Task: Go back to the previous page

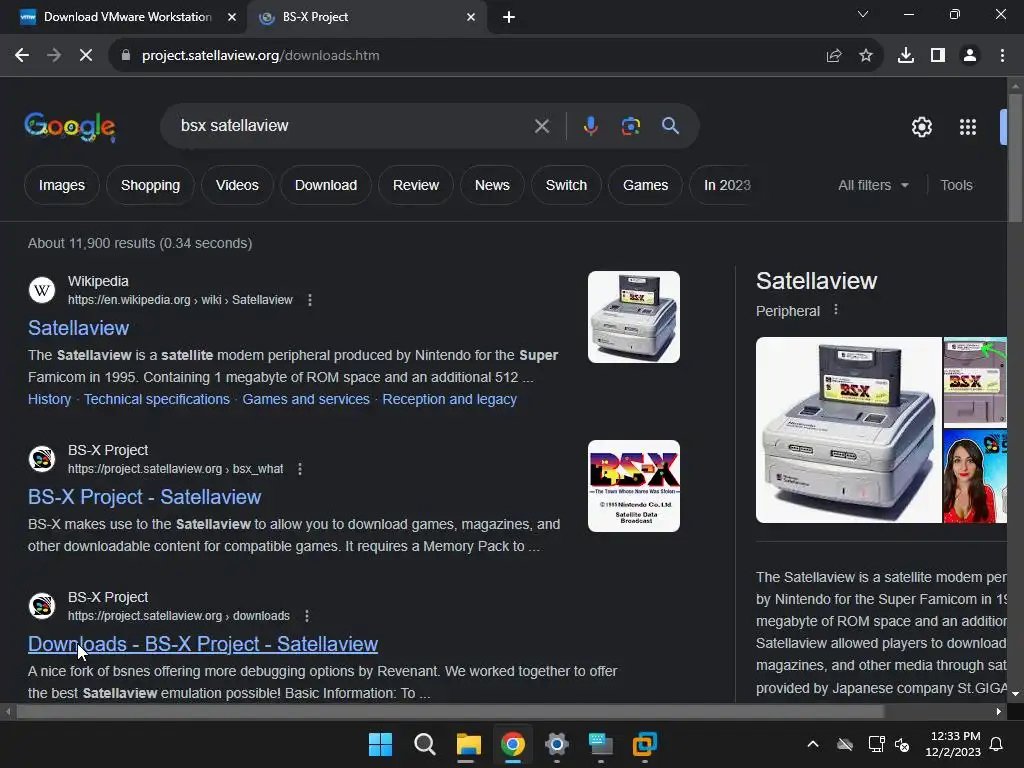Action: [22, 56]
